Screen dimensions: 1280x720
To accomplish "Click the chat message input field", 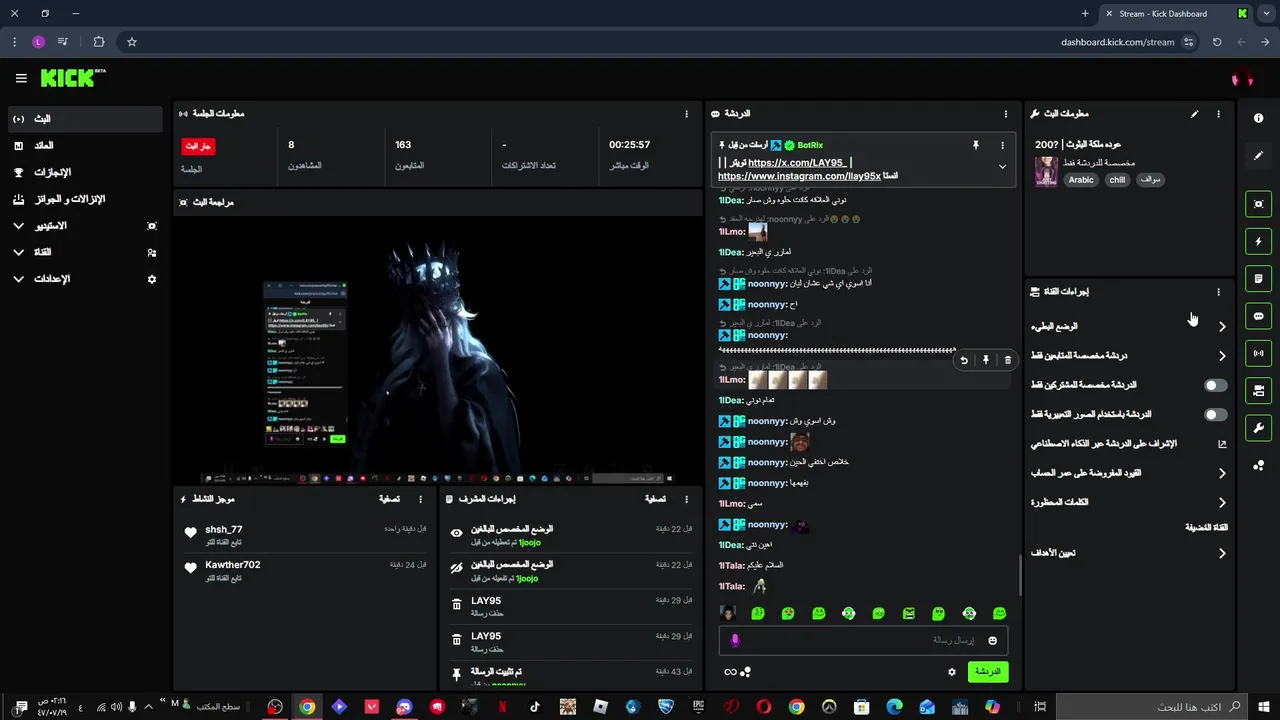I will pos(863,640).
